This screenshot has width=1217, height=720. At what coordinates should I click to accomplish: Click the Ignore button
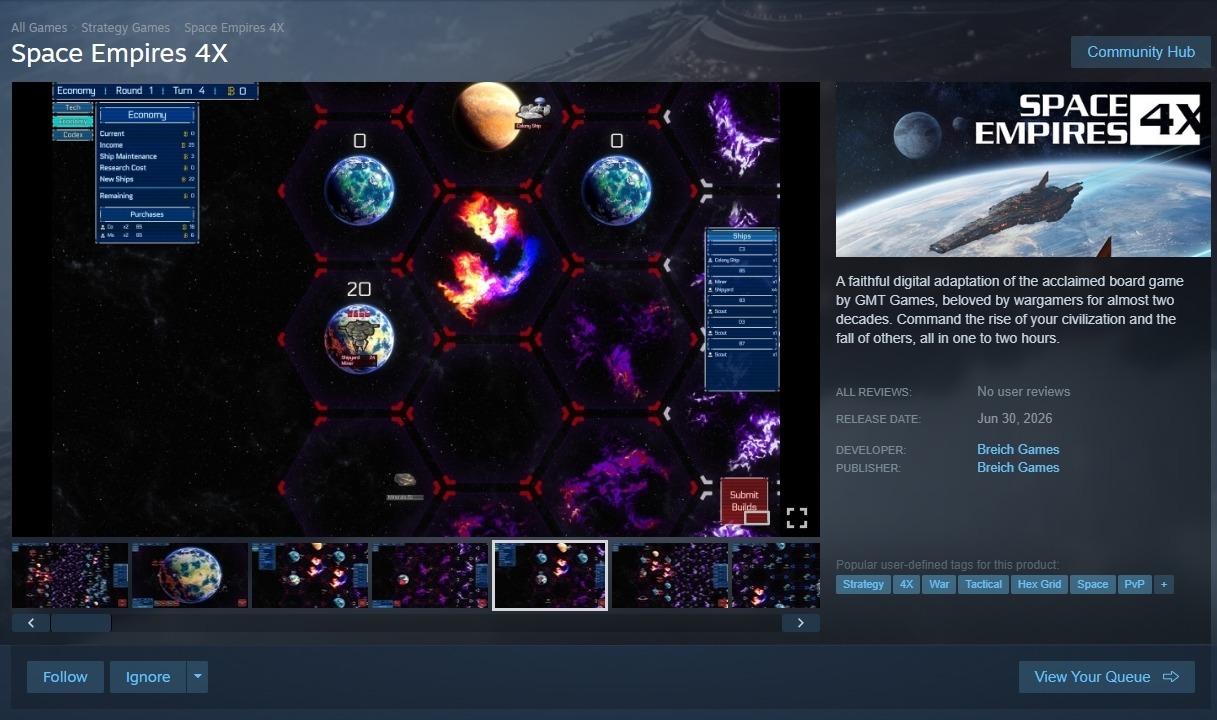point(148,677)
